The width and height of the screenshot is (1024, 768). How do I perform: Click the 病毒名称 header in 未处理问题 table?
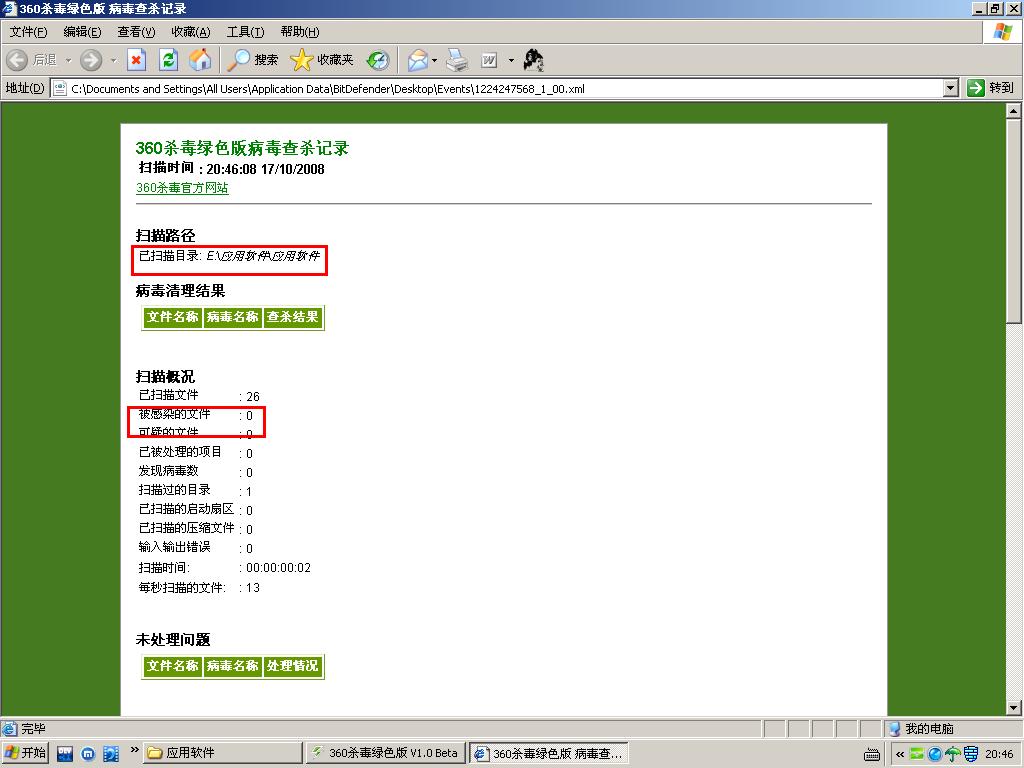(x=232, y=665)
